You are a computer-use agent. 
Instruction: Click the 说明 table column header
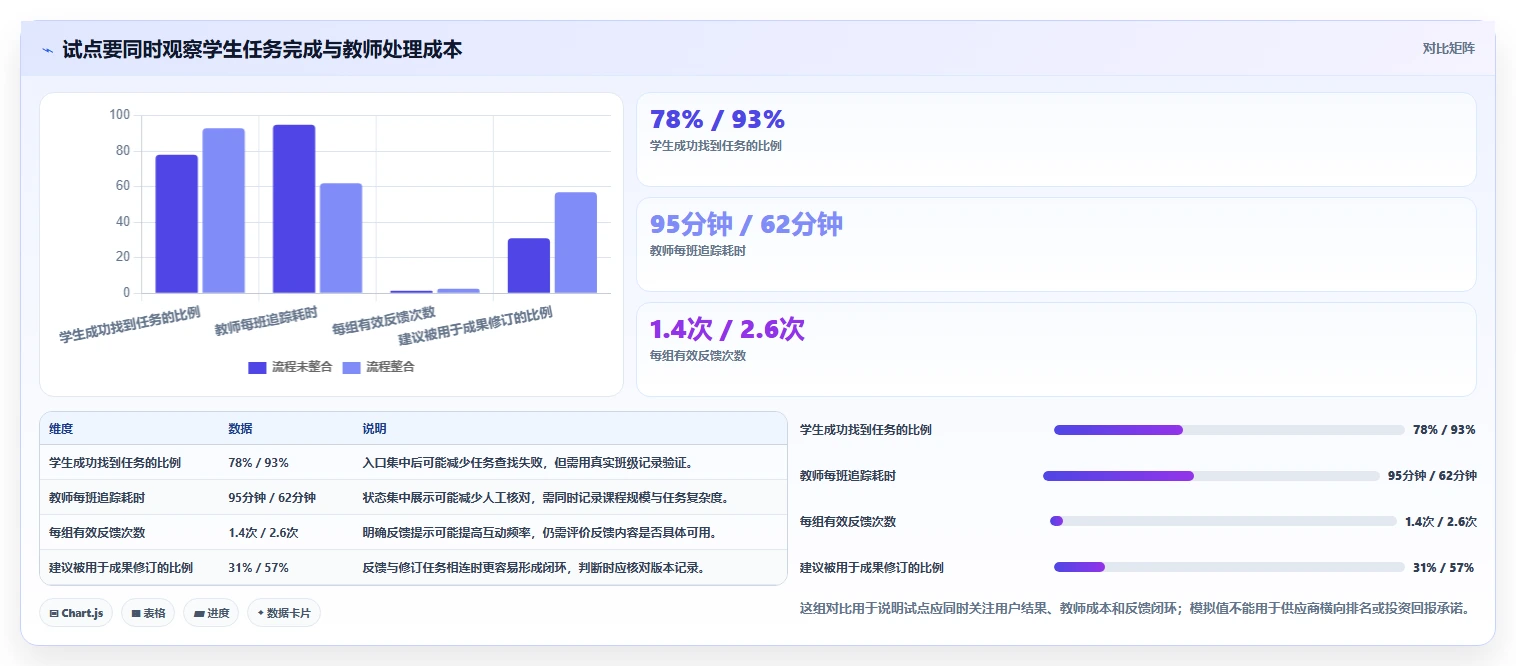375,429
